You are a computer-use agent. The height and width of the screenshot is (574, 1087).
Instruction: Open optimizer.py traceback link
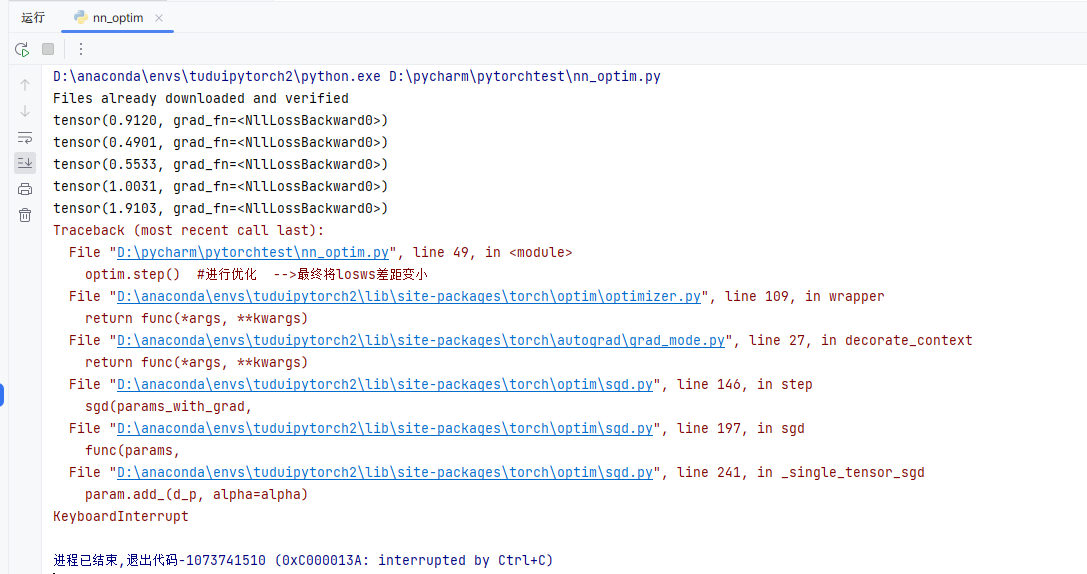coord(409,297)
